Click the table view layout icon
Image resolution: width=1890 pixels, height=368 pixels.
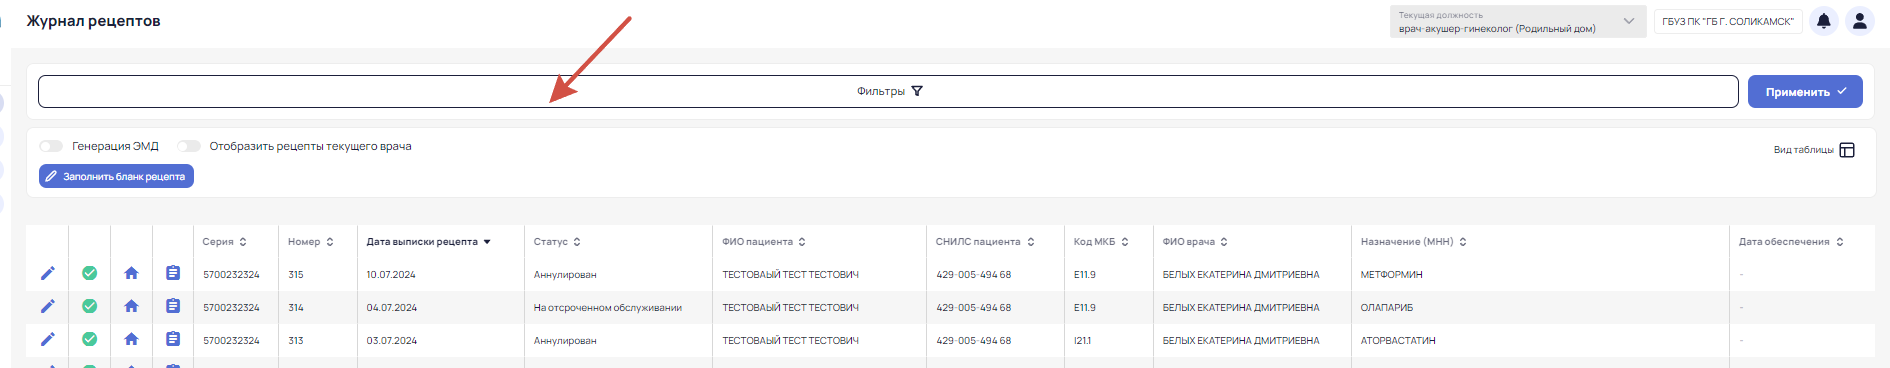tap(1847, 150)
